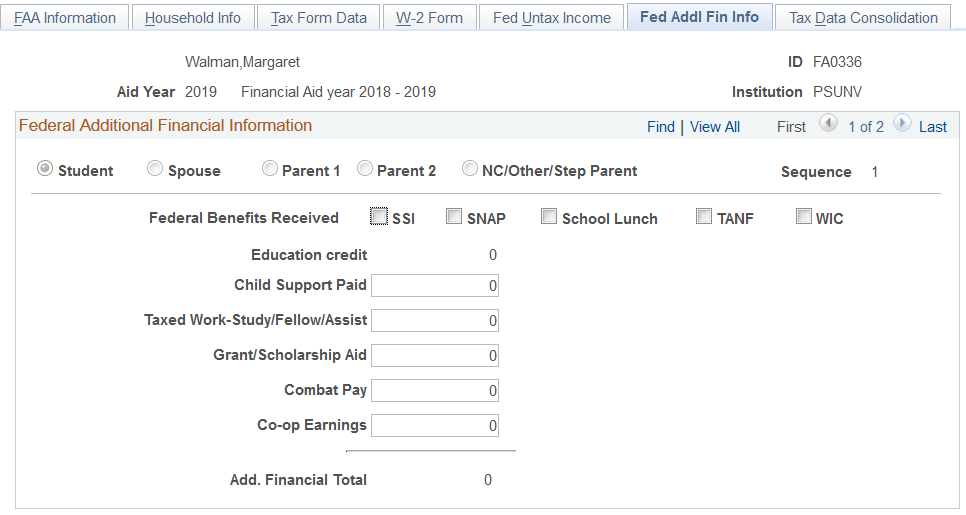Viewport: 966px width, 515px height.
Task: Enable the SNAP benefit checkbox
Action: coord(454,216)
